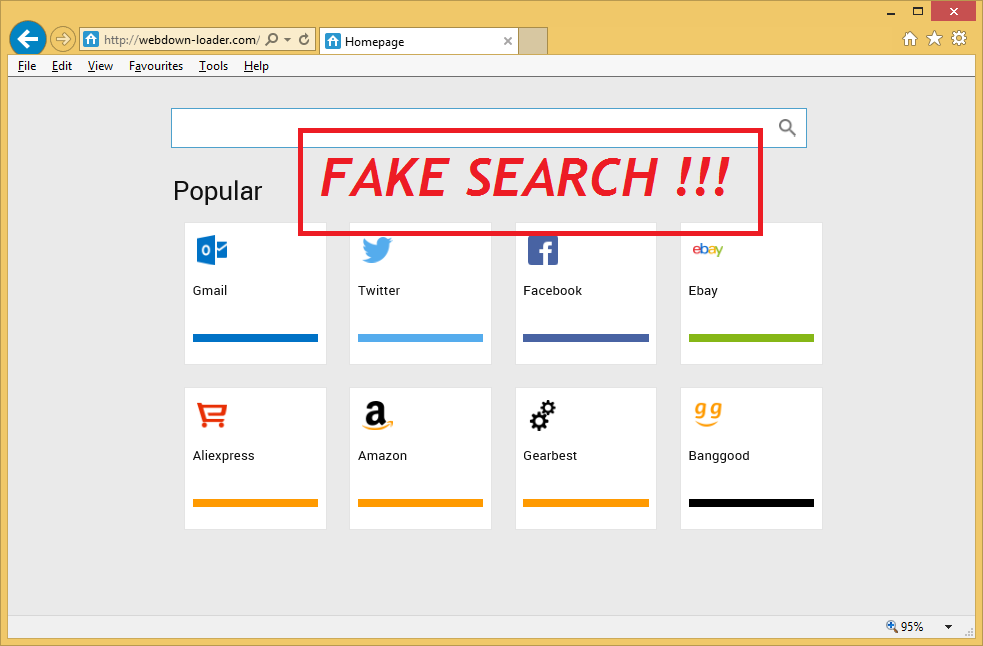This screenshot has height=646, width=983.
Task: Click the Facebook logo icon
Action: [543, 250]
